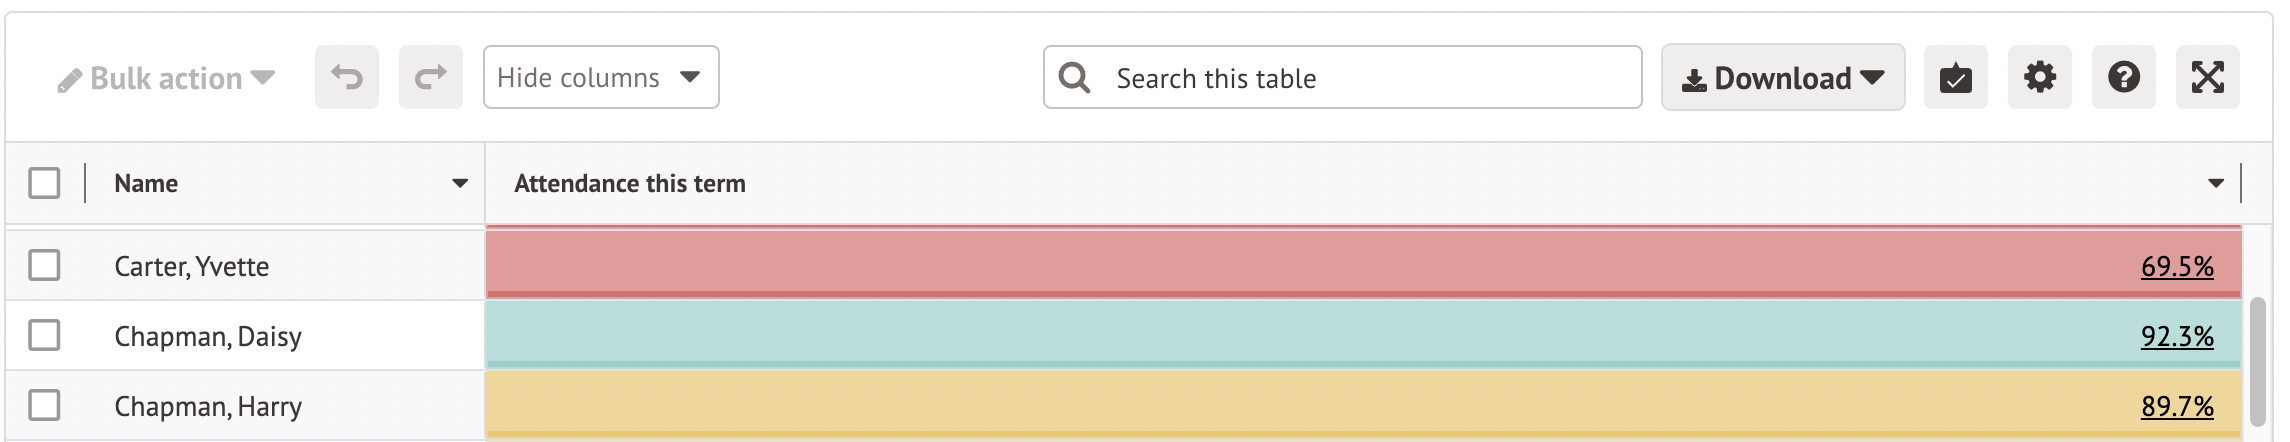Click the calendar checkmark icon
This screenshot has height=442, width=2290.
(1955, 77)
